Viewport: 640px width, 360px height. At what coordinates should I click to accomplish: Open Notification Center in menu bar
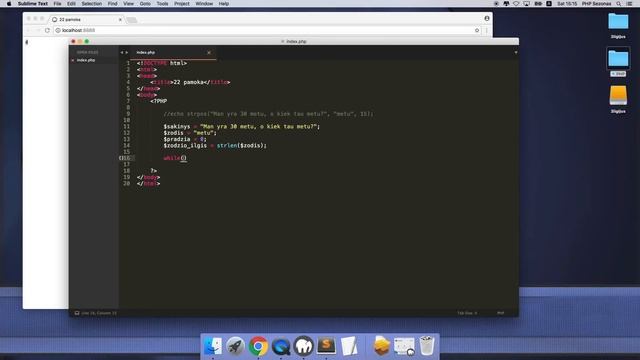[630, 4]
